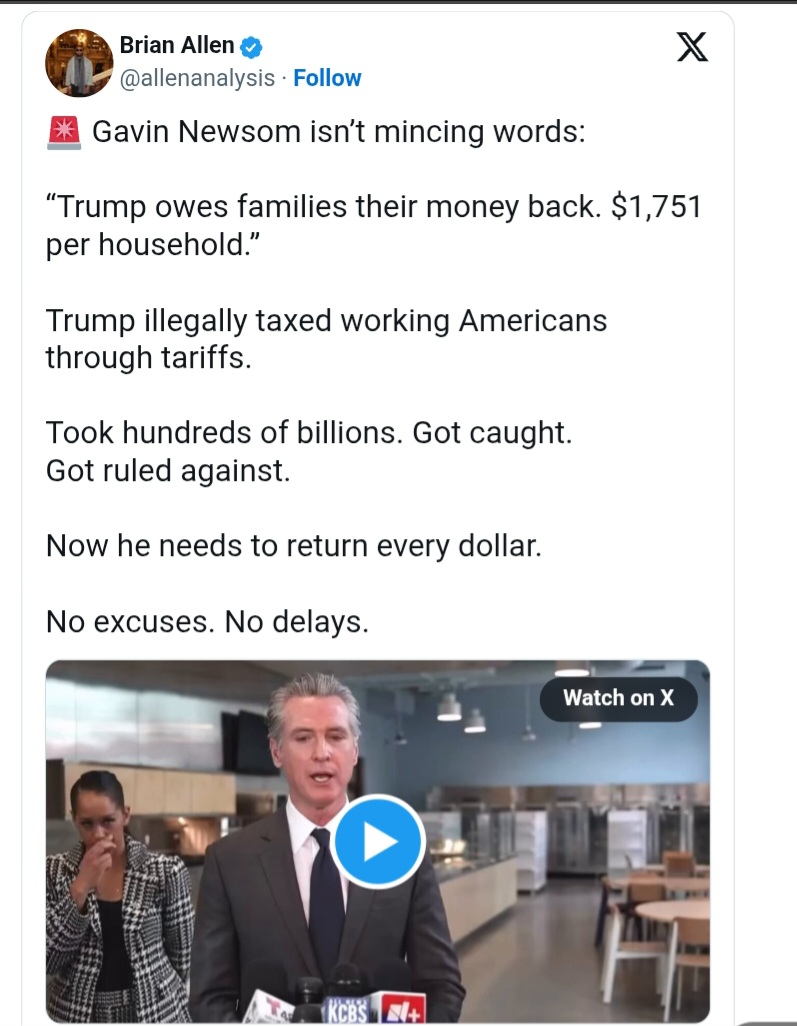This screenshot has height=1026, width=797.
Task: Click the "Trump illegally taxed working Americans" paragraph
Action: pyautogui.click(x=326, y=338)
